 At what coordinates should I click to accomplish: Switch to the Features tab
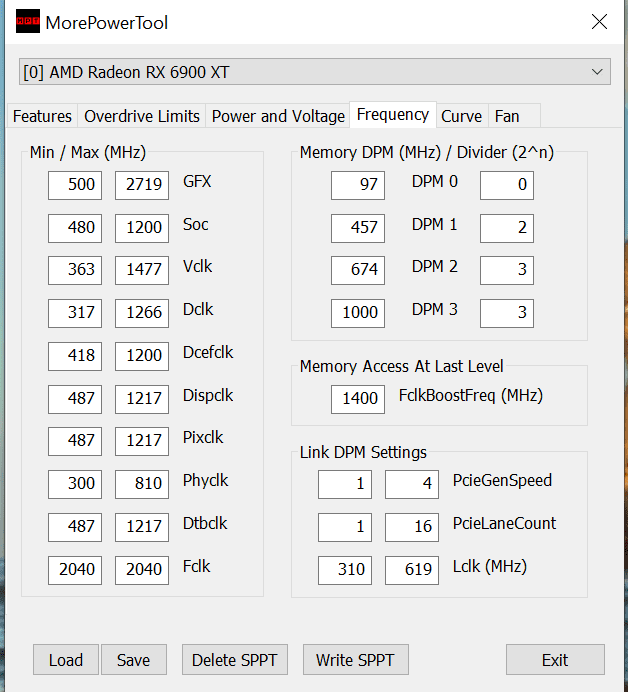(42, 116)
